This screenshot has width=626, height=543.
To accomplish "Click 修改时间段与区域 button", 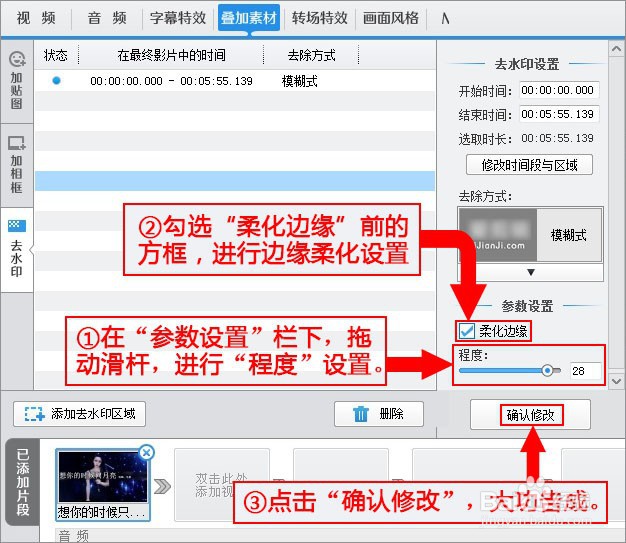I will click(529, 165).
